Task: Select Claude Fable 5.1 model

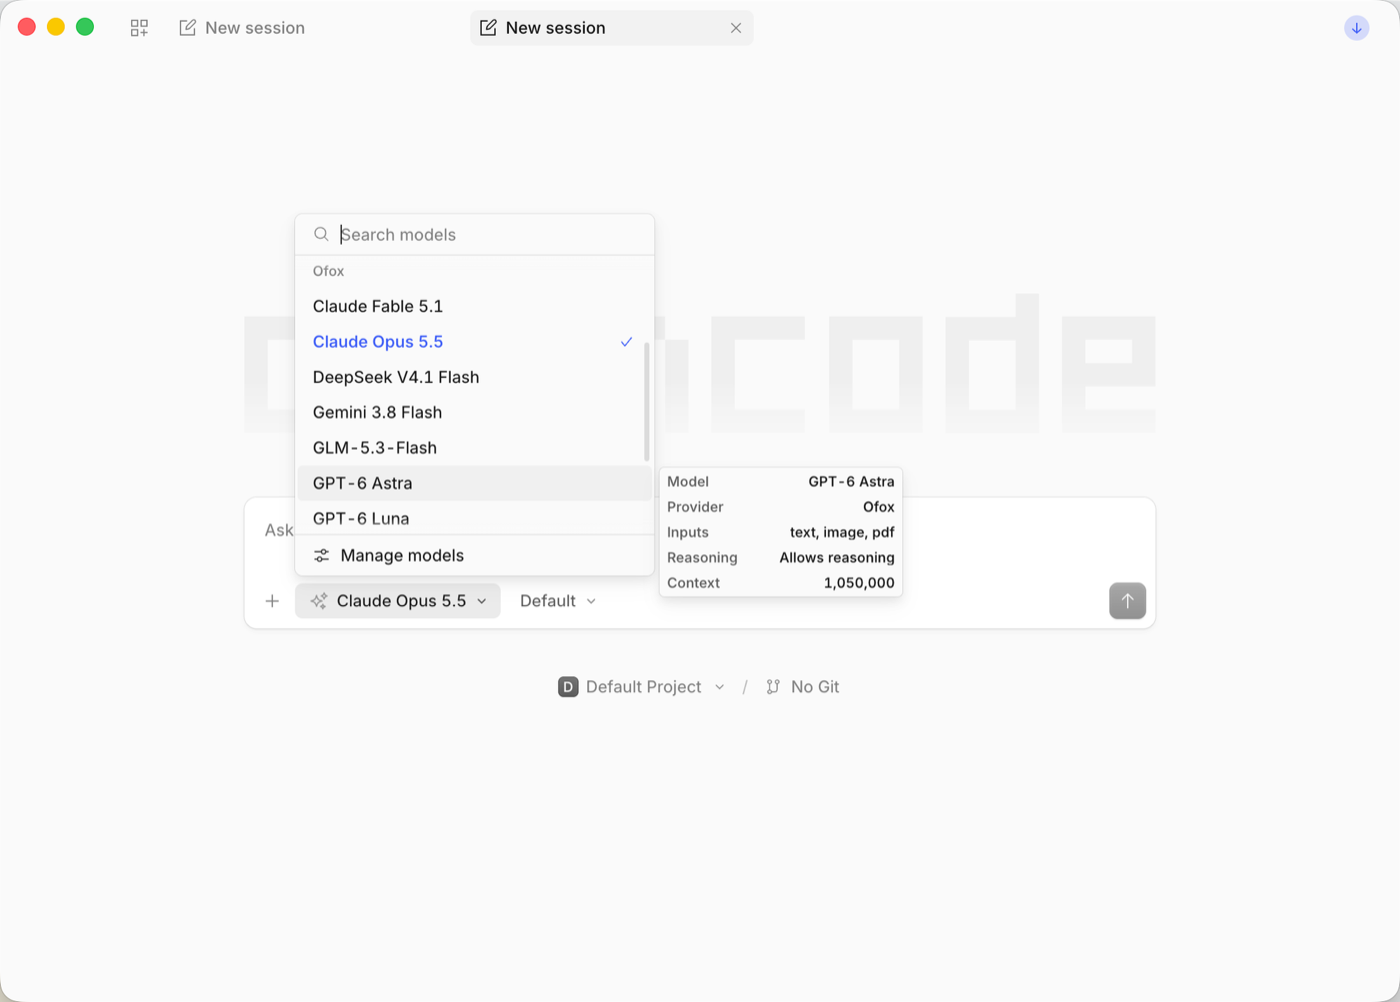Action: 475,306
